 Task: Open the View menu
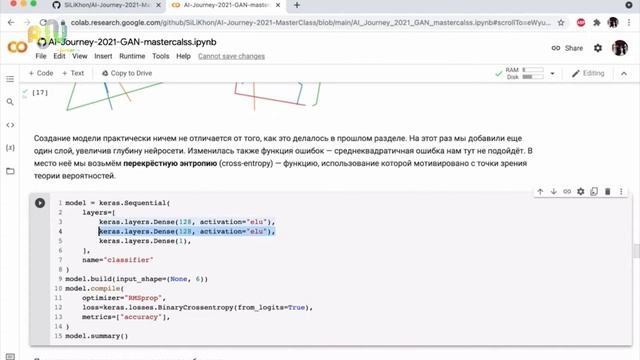(80, 56)
